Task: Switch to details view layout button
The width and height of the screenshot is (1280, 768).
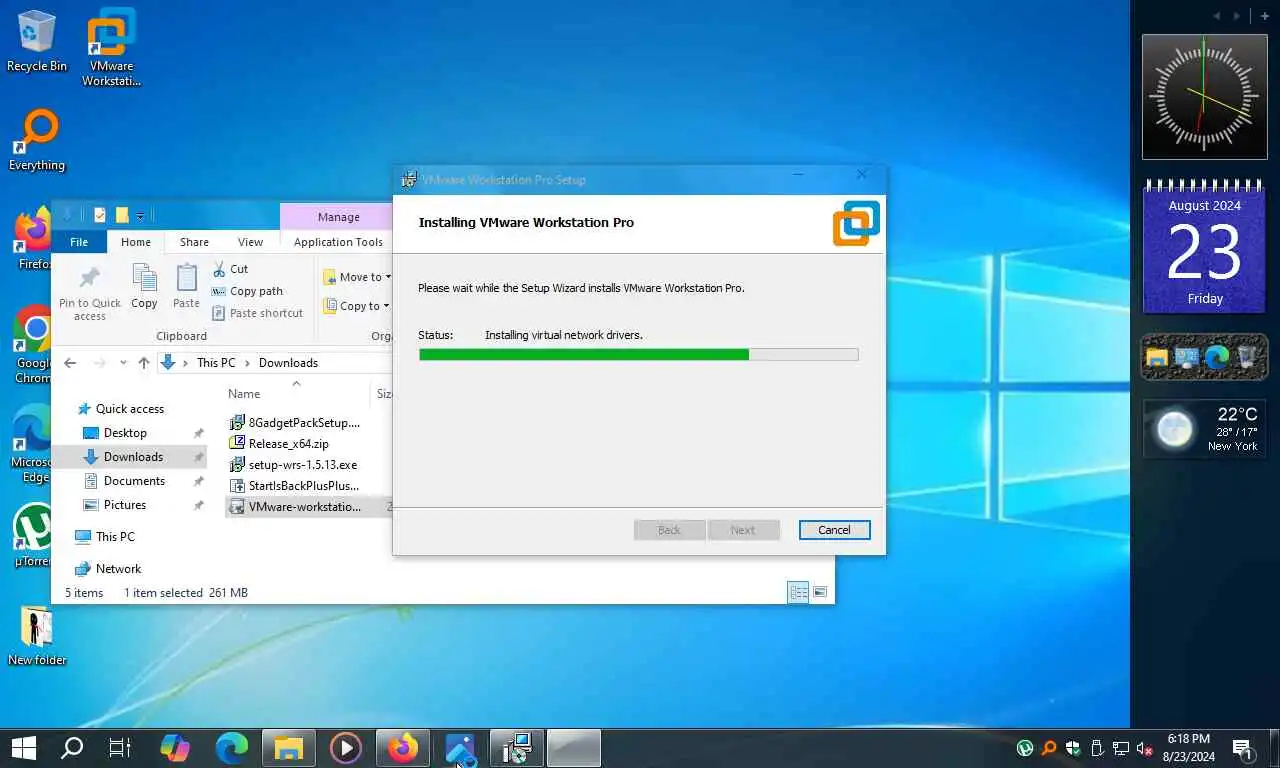Action: (x=798, y=593)
